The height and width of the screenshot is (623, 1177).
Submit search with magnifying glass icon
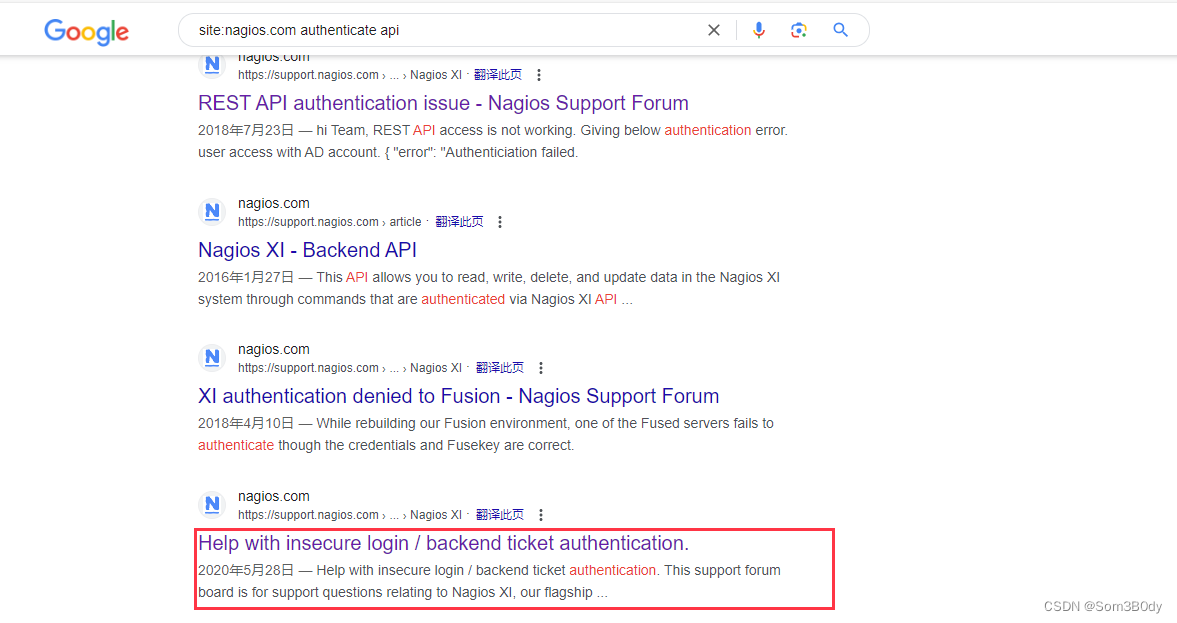(841, 30)
